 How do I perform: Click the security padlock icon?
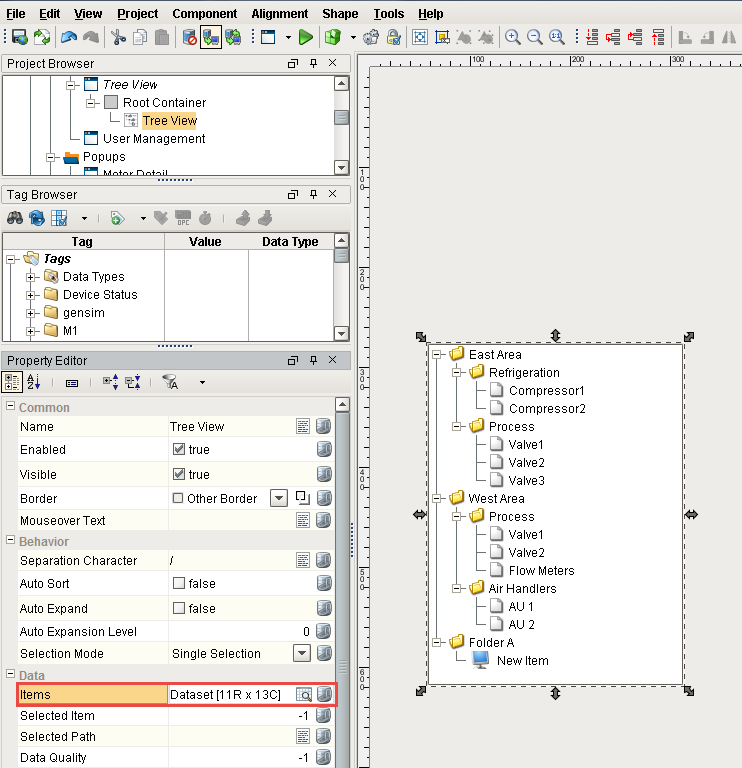pos(394,37)
